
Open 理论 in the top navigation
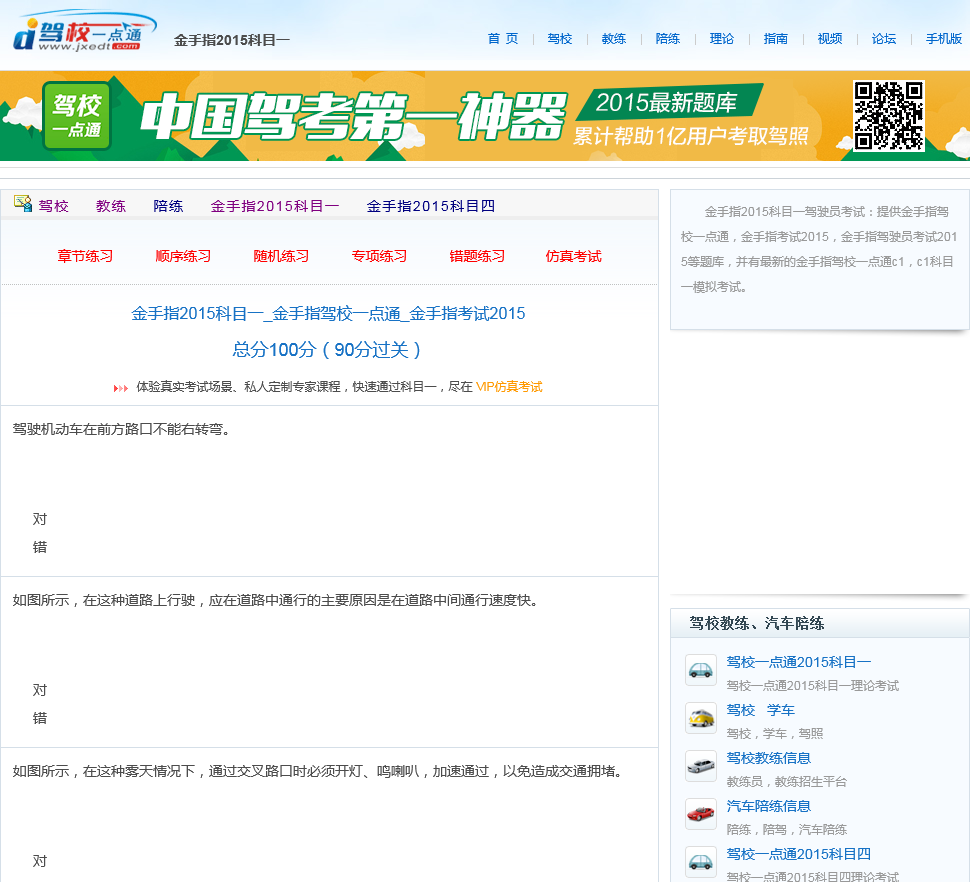721,39
